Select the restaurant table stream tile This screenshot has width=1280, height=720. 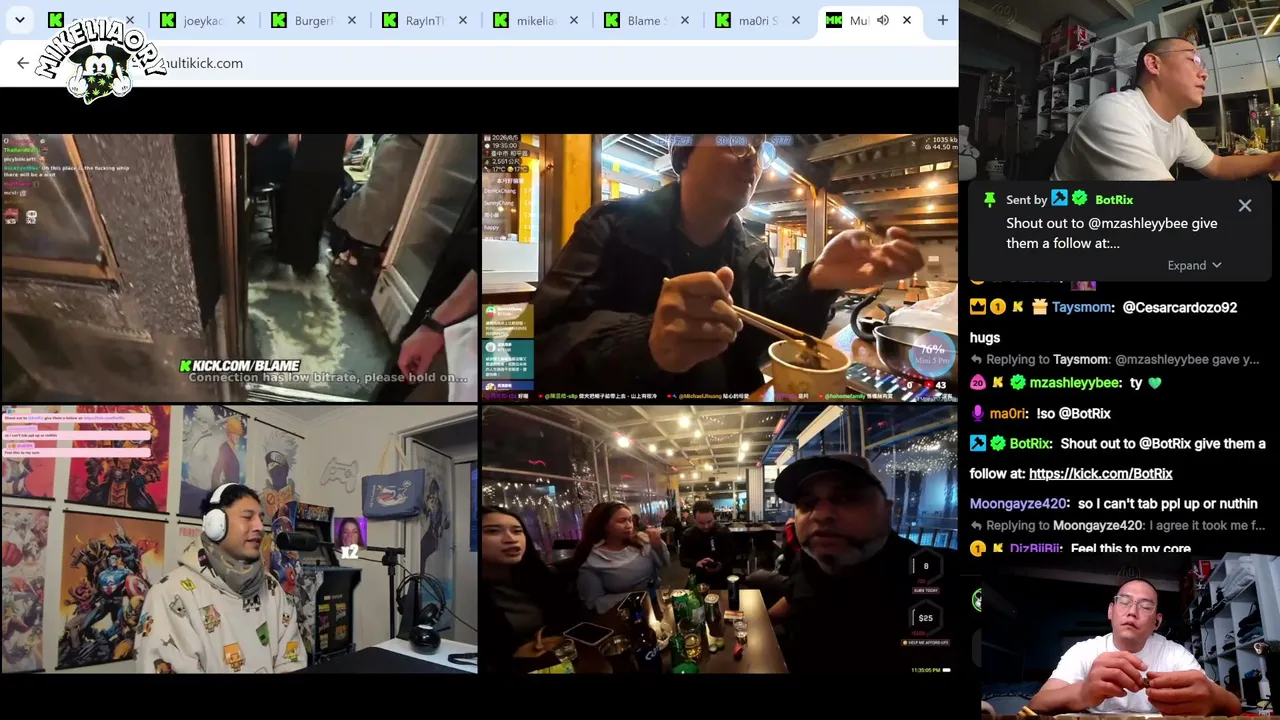(x=720, y=540)
